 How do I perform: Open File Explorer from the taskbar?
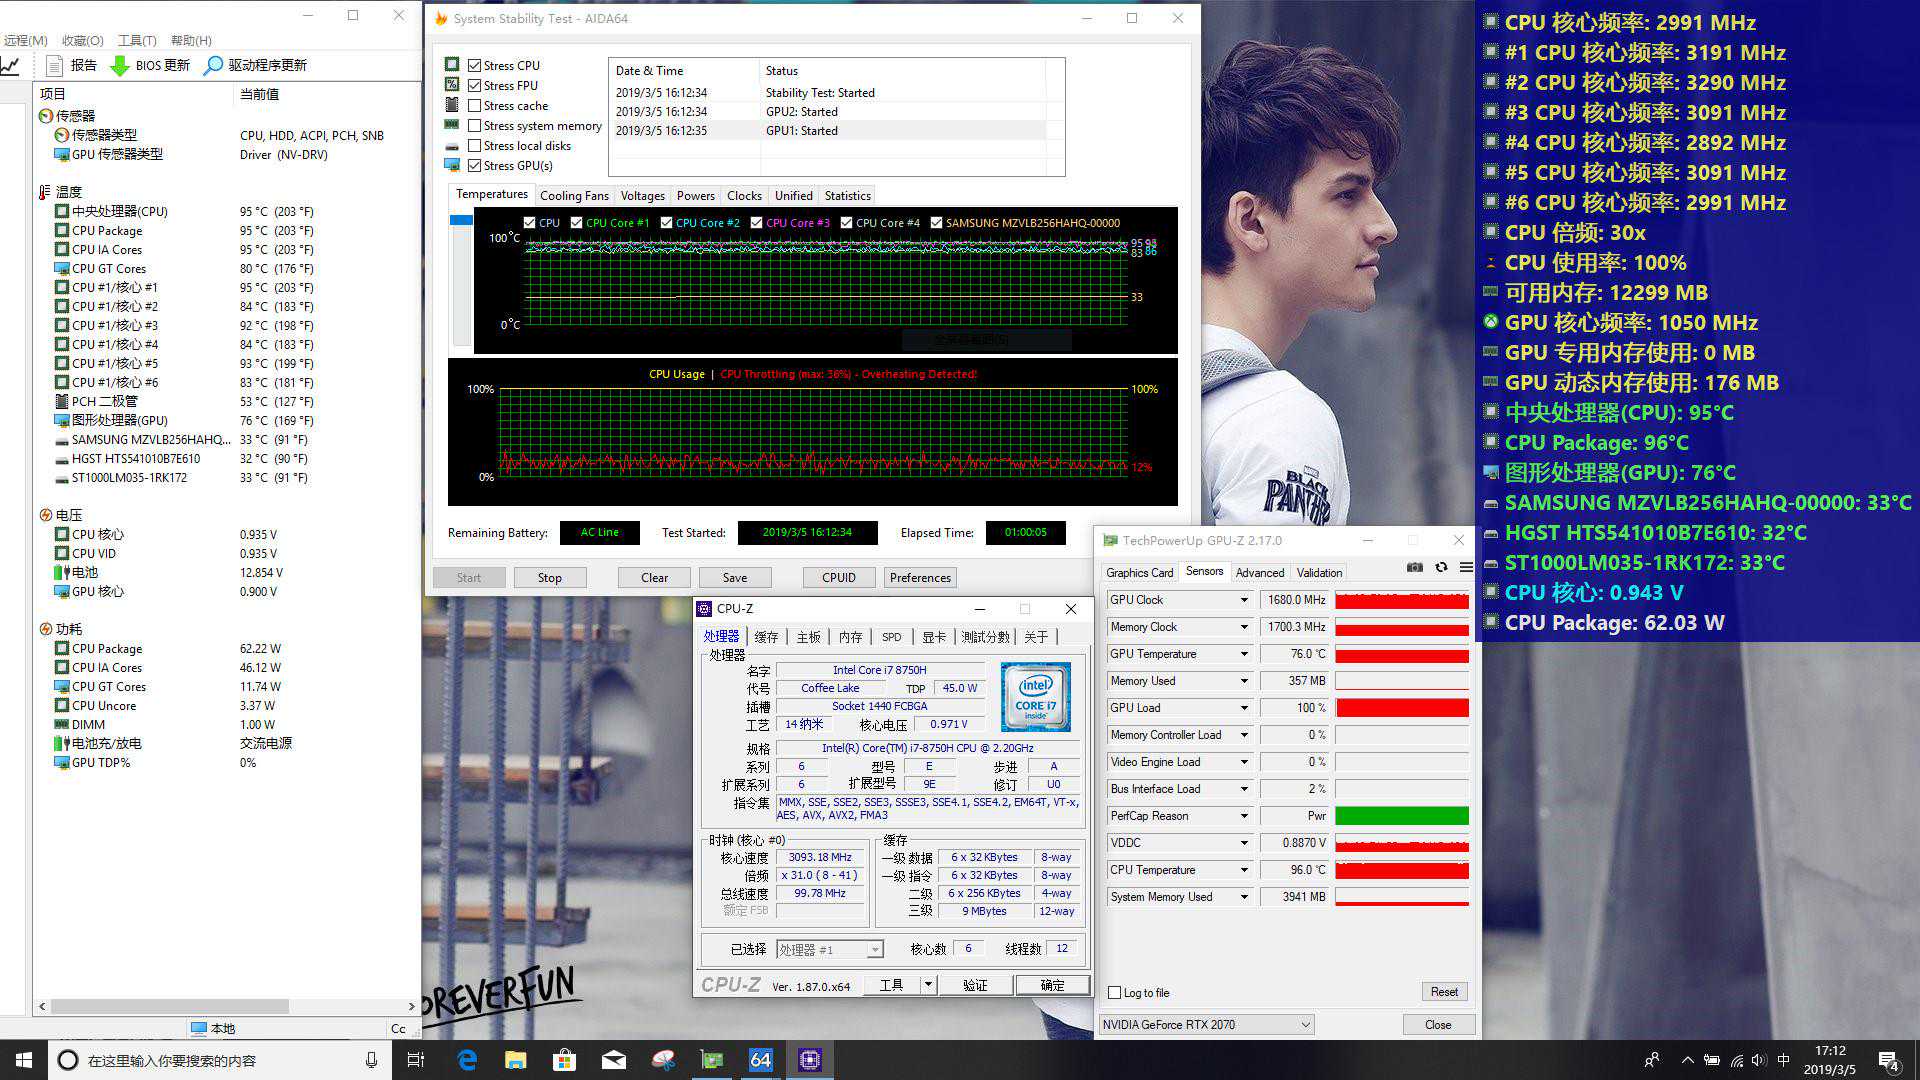pyautogui.click(x=515, y=1060)
